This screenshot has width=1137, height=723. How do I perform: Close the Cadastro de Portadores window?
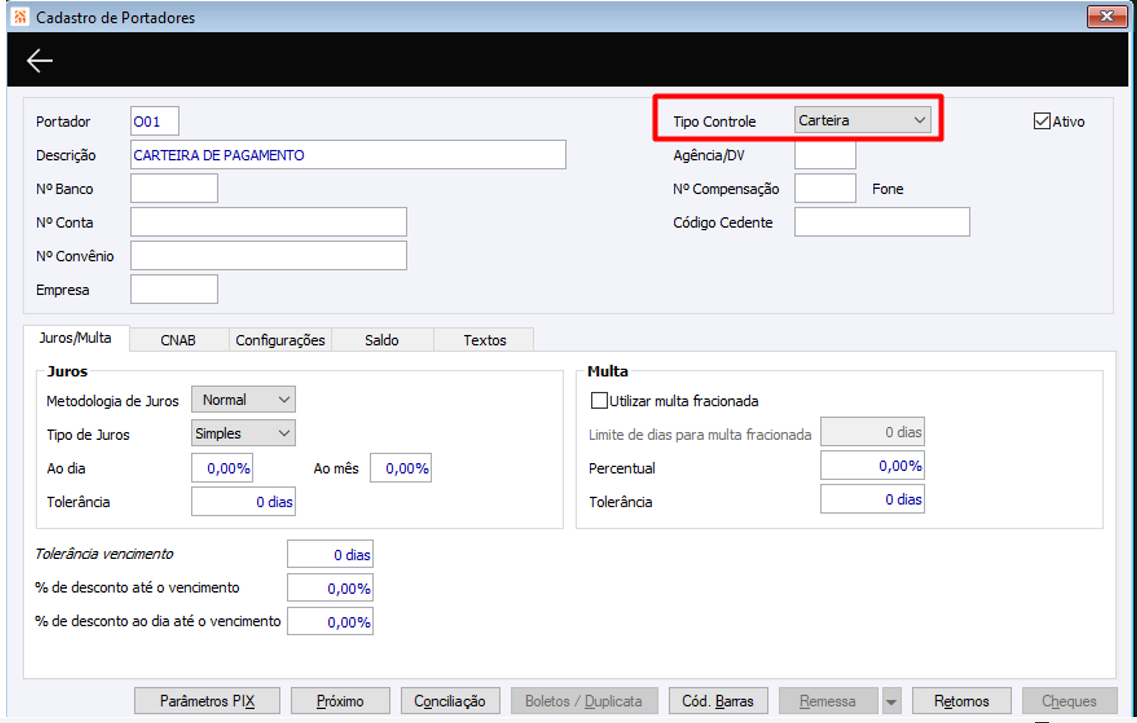[x=1107, y=16]
